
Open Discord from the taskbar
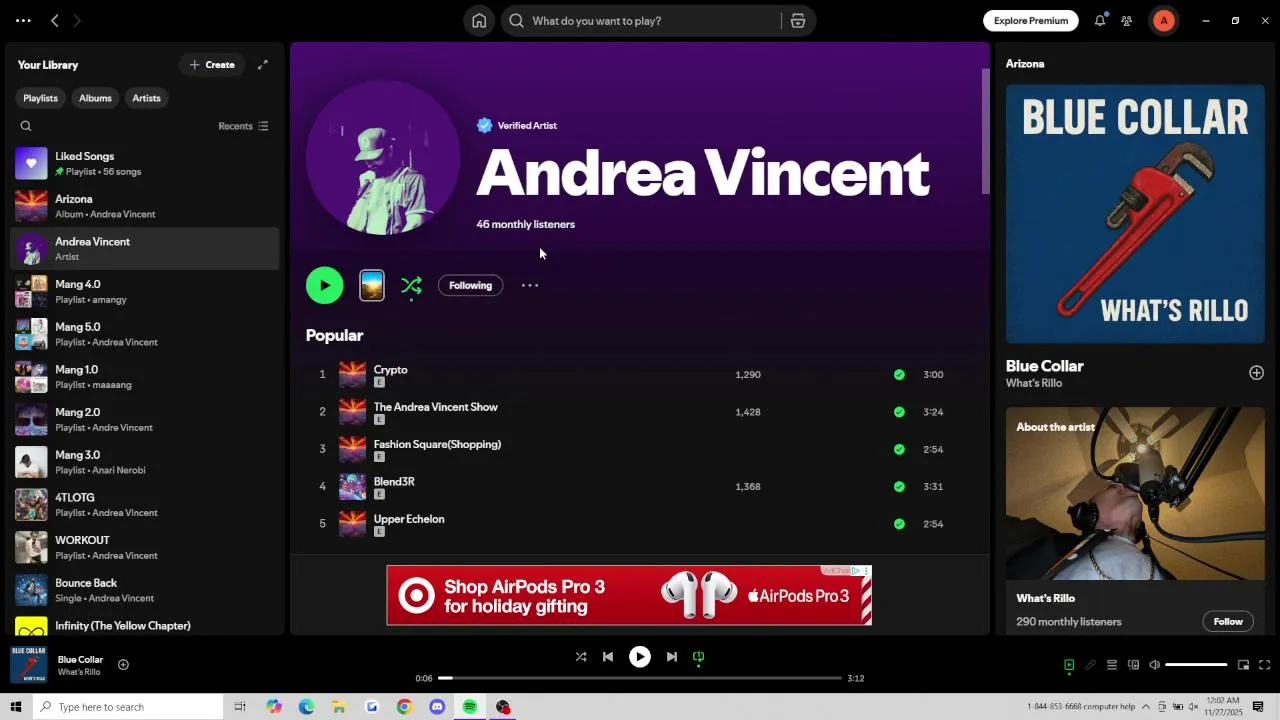coord(437,707)
